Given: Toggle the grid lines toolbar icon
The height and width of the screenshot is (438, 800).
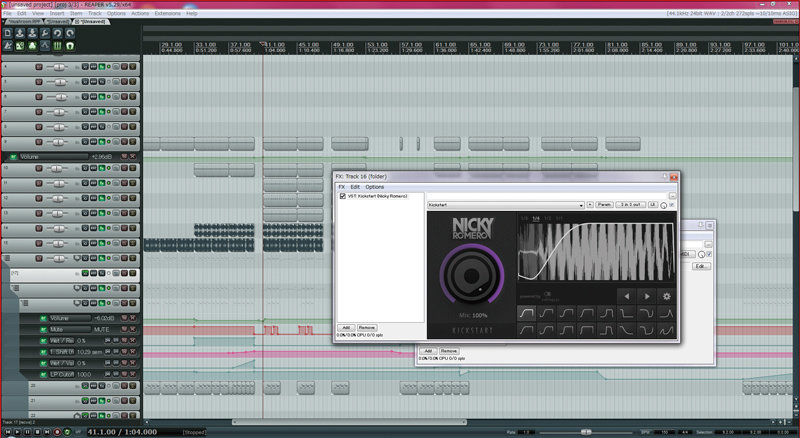Looking at the screenshot, I should [57, 46].
